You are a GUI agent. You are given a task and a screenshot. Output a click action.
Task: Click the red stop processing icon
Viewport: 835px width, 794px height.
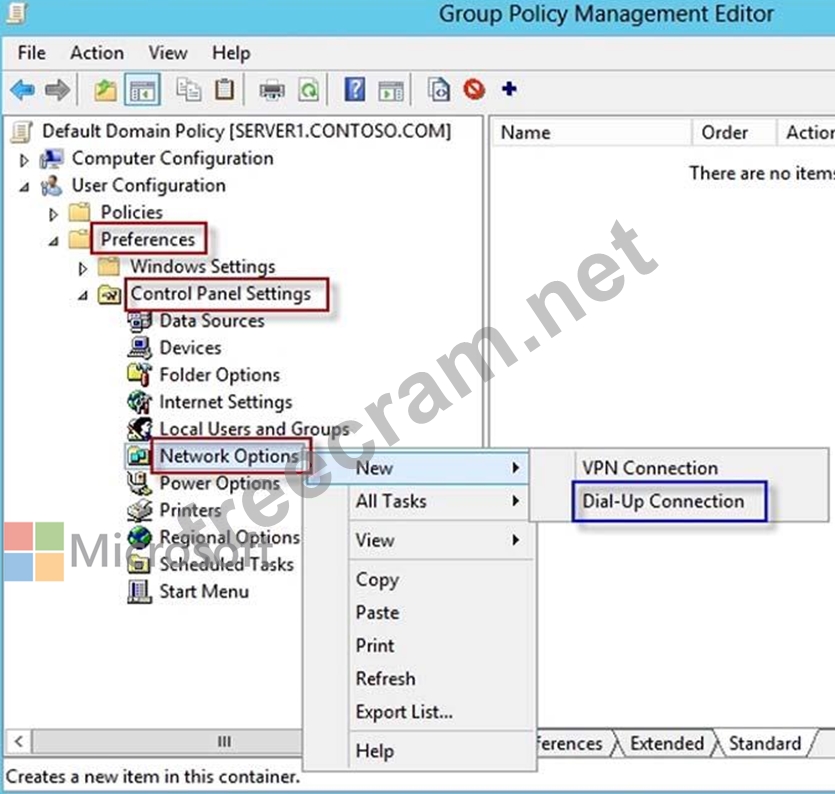pyautogui.click(x=474, y=89)
